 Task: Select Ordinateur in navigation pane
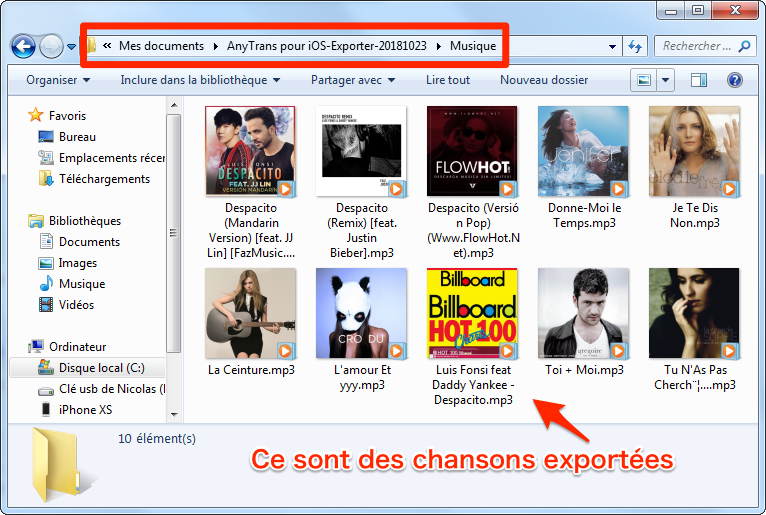(77, 347)
